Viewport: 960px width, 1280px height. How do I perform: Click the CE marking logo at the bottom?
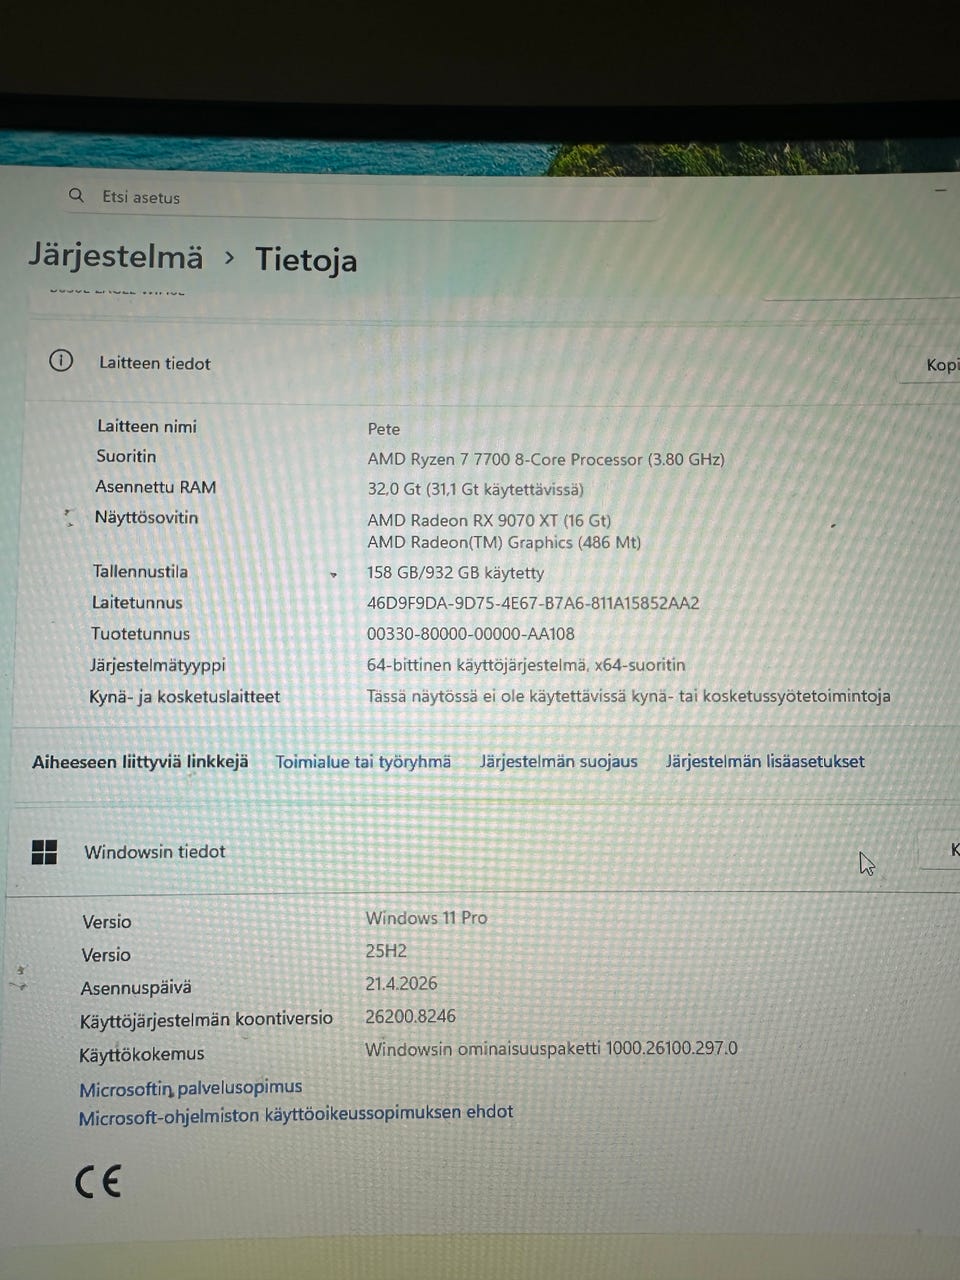coord(98,1181)
